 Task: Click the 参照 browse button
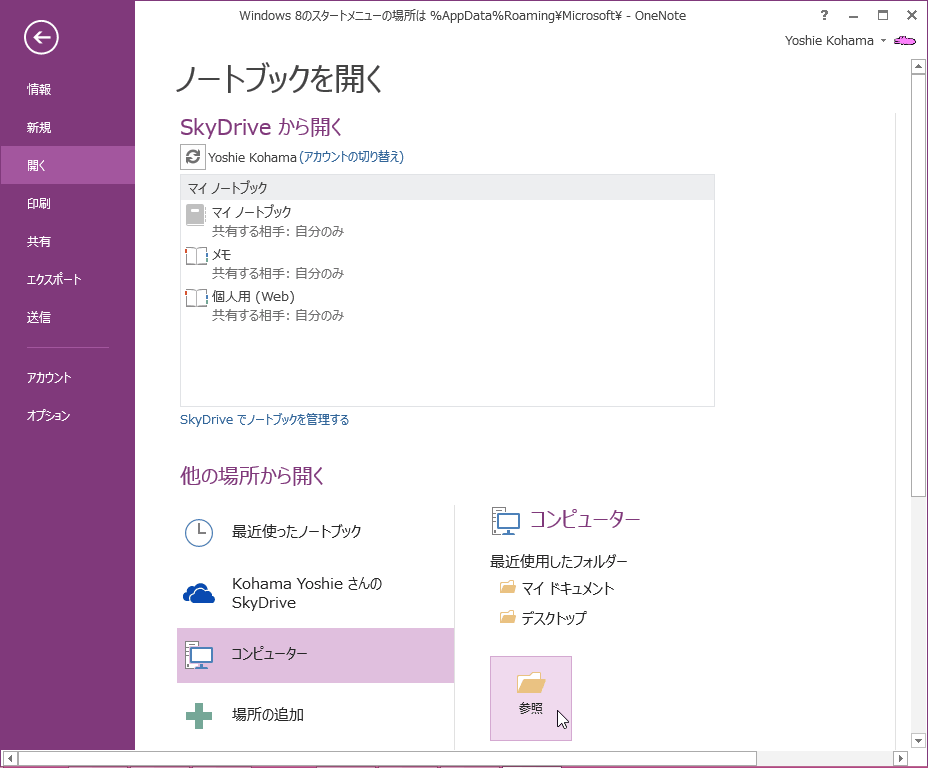531,698
